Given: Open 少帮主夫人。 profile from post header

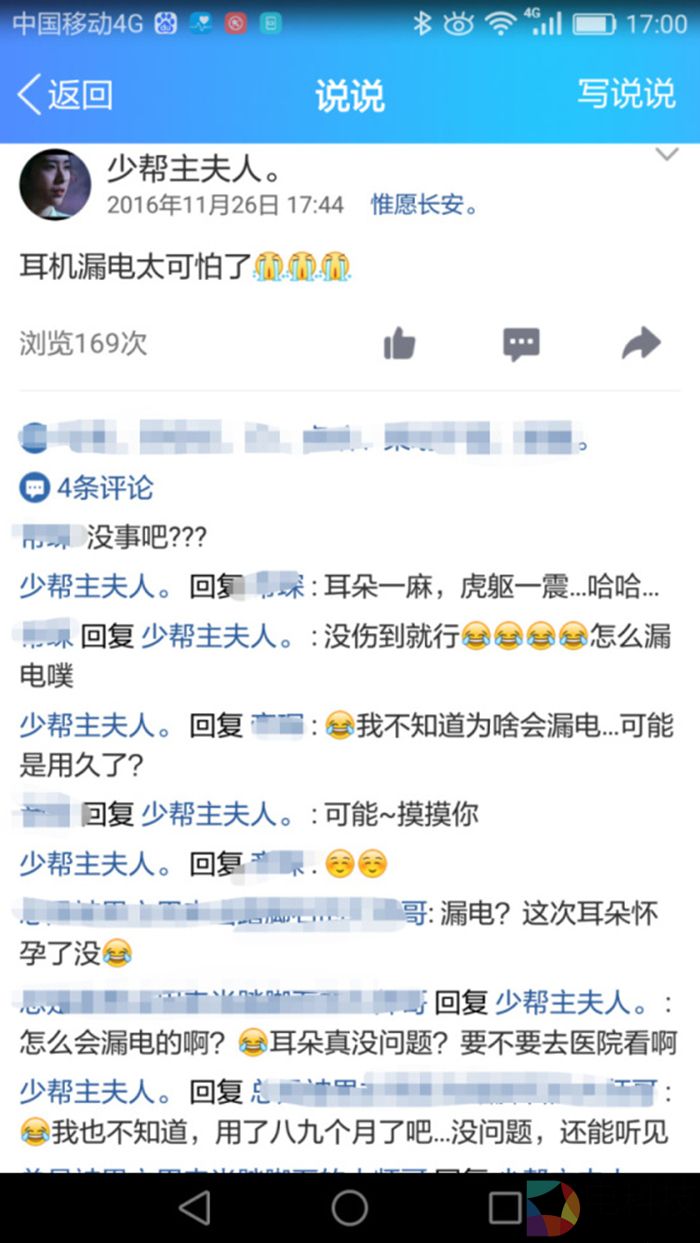Looking at the screenshot, I should point(196,170).
